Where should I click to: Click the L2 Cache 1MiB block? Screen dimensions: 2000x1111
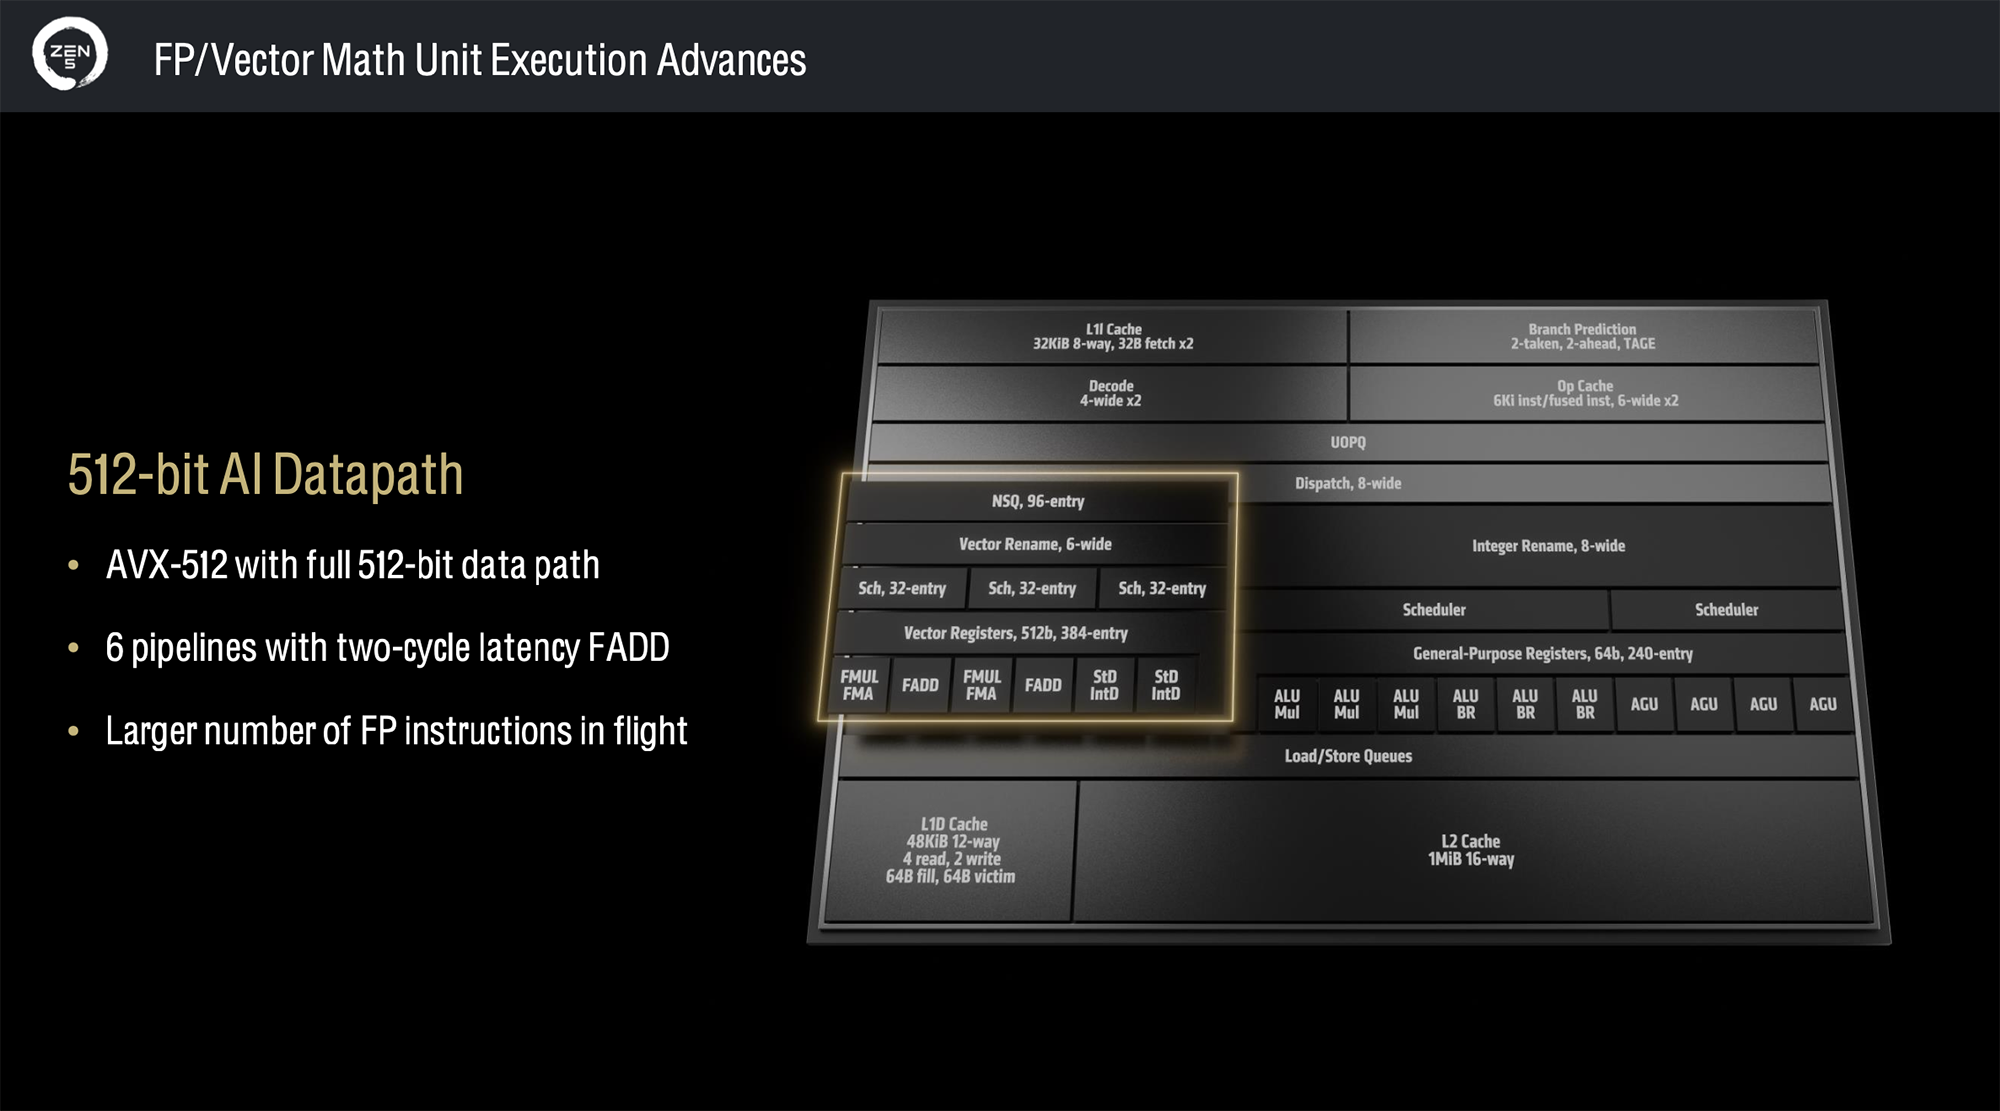[x=1470, y=850]
